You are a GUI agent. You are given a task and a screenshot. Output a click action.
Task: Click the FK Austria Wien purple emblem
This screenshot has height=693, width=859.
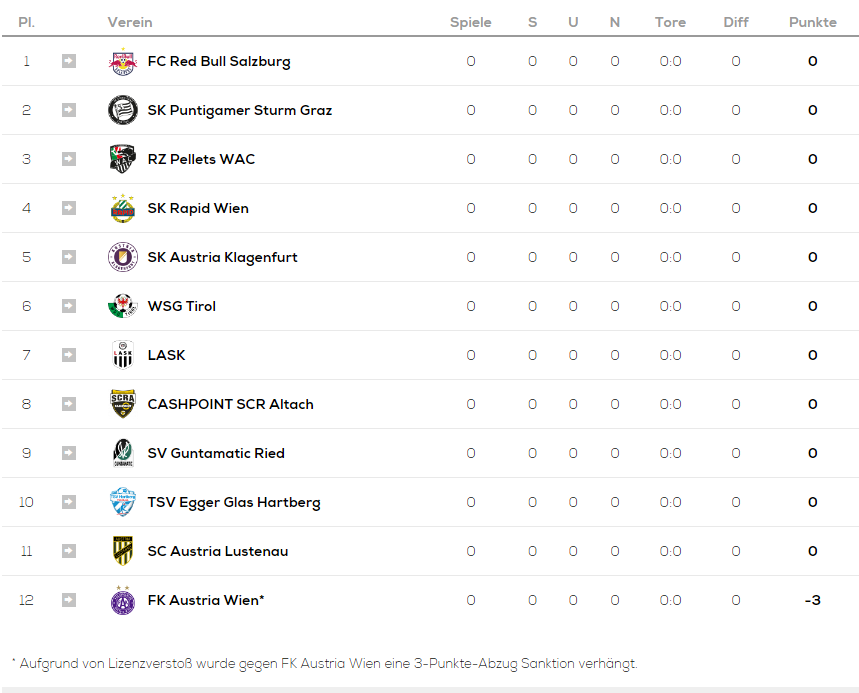click(x=123, y=600)
